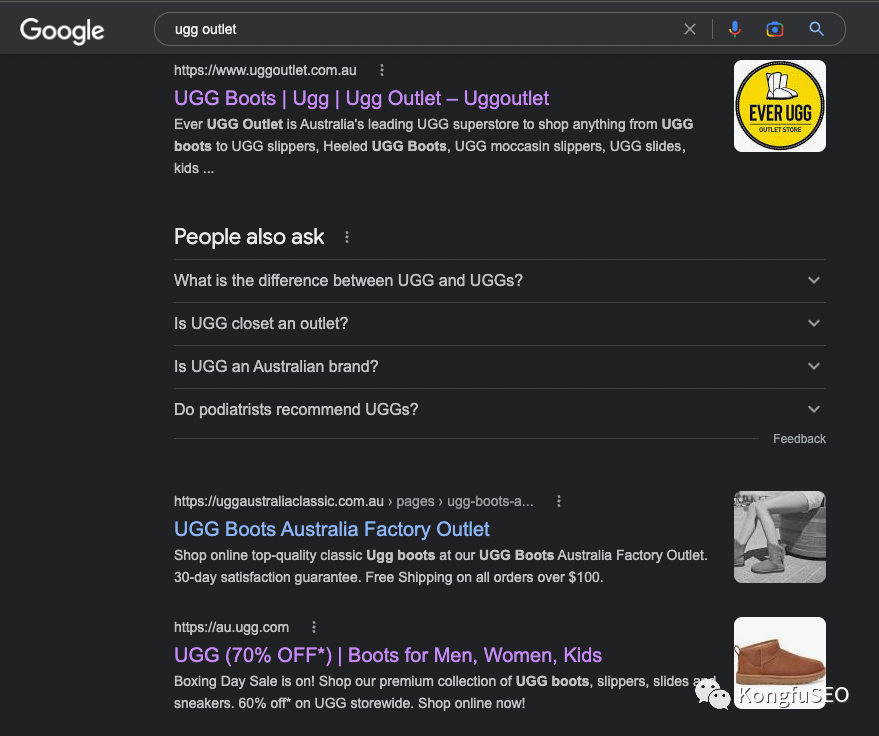This screenshot has width=879, height=736.
Task: Expand 'Is UGG closet an outlet?' question
Action: coord(499,323)
